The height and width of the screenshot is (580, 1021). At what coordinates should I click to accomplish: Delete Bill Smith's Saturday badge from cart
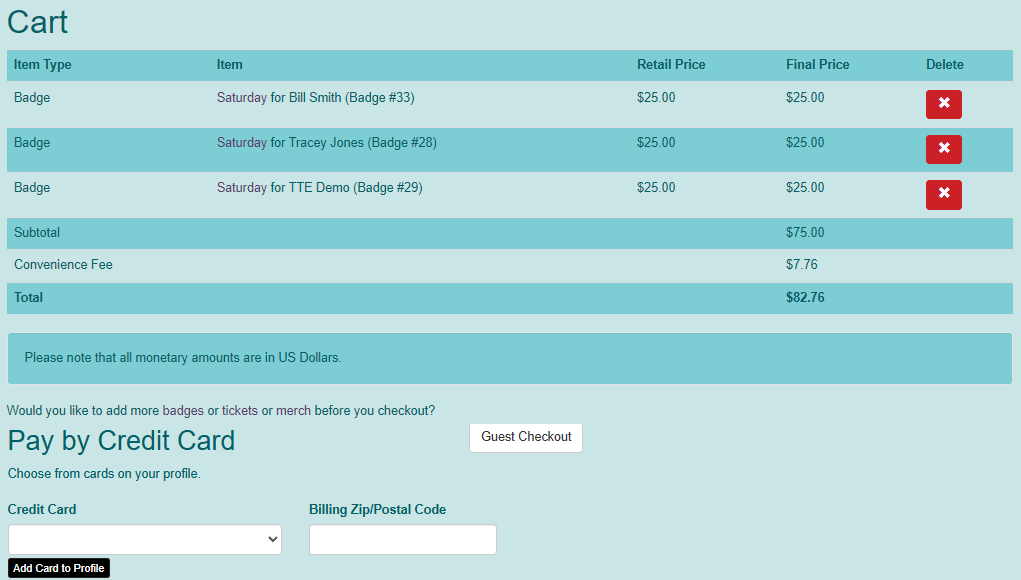pyautogui.click(x=943, y=104)
